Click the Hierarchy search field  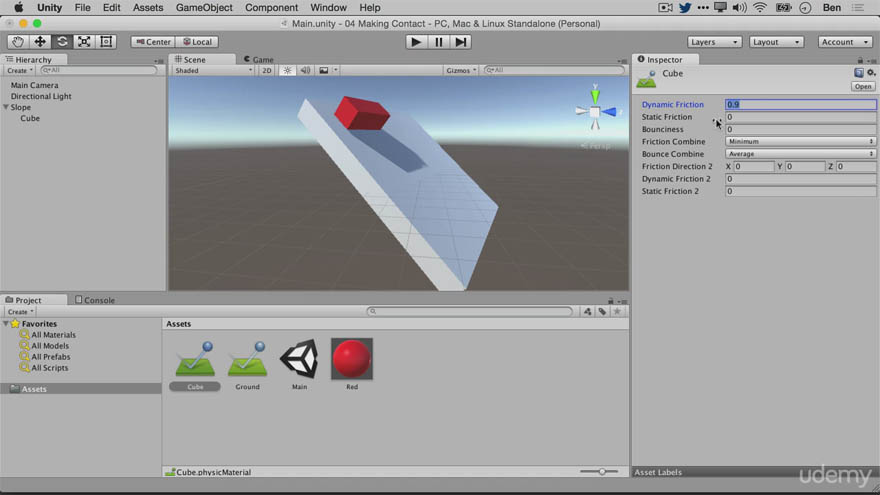click(x=99, y=70)
